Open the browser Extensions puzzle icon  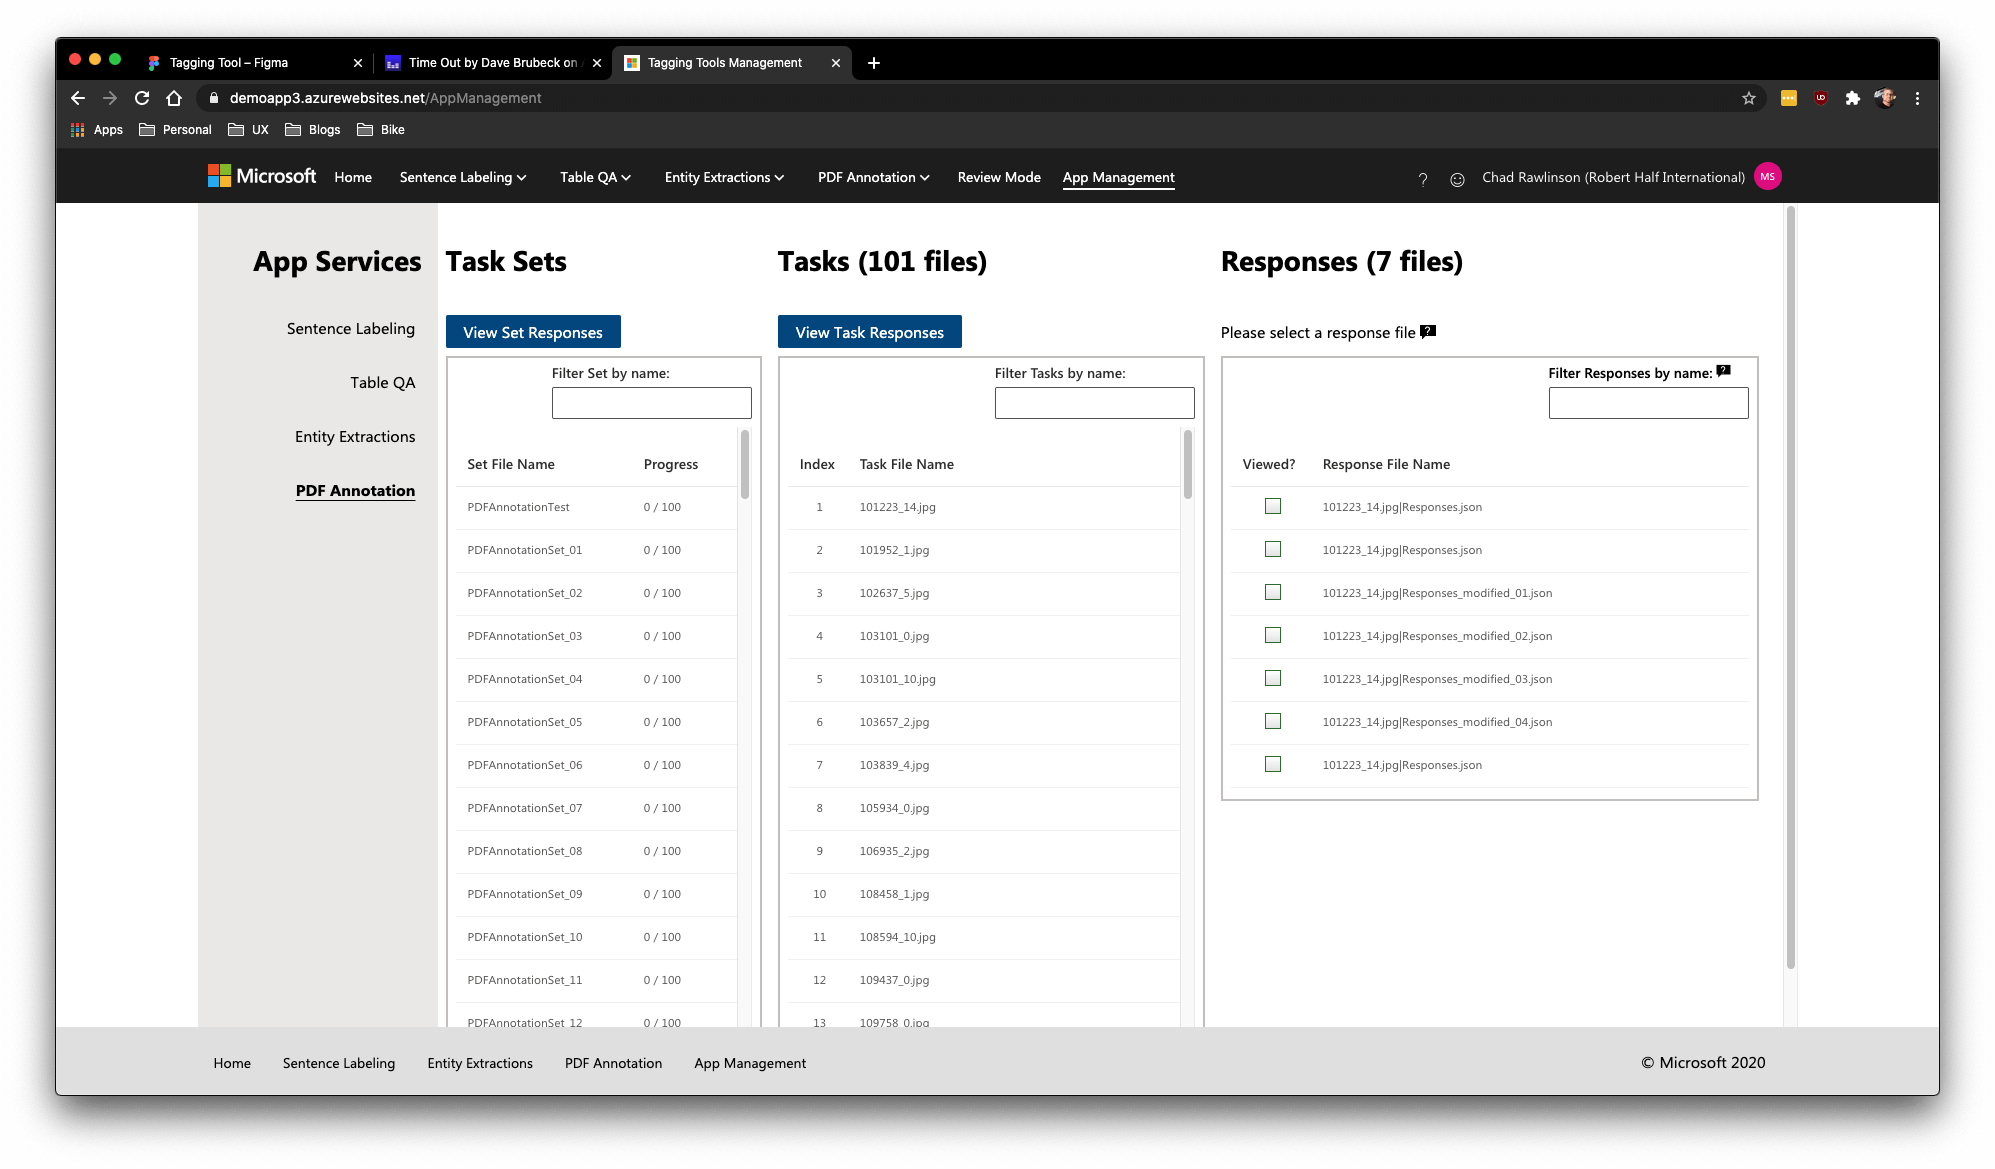click(1852, 98)
